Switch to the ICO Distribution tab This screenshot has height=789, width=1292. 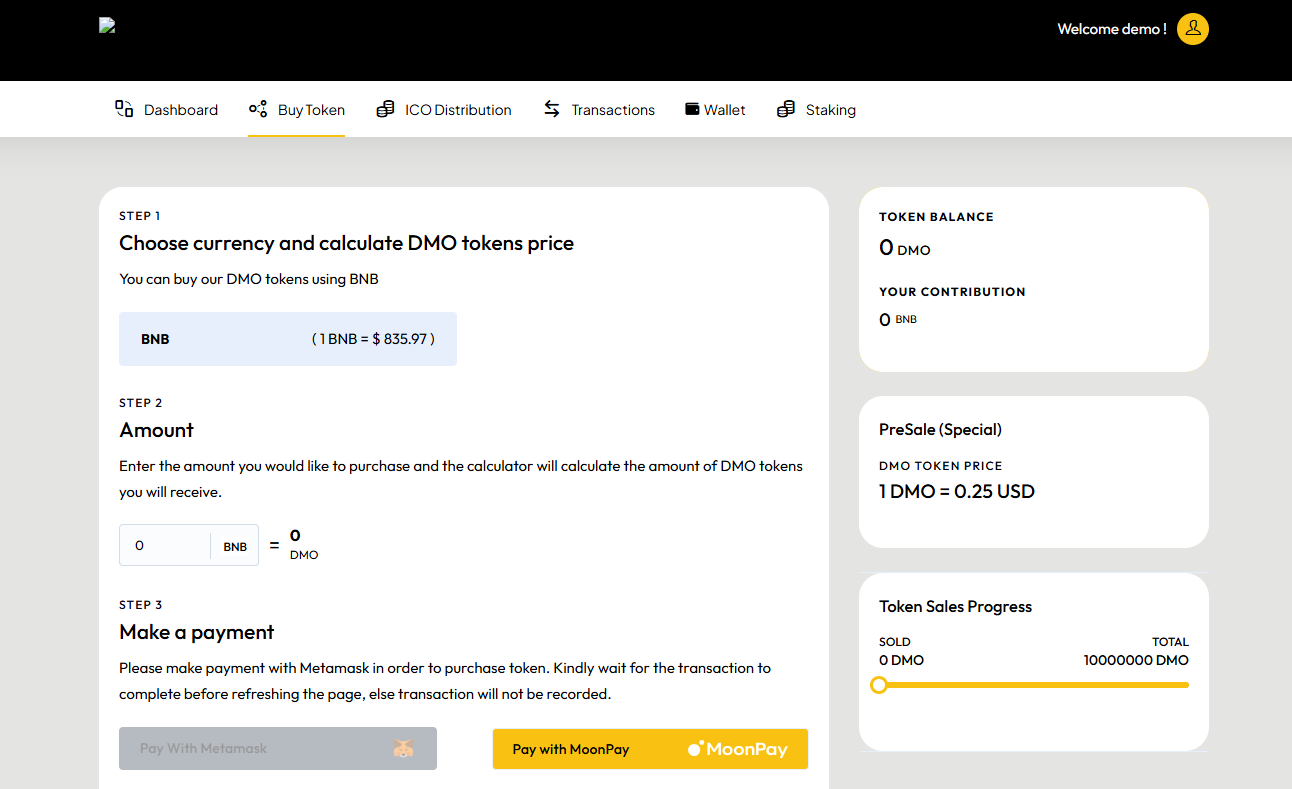(x=458, y=110)
